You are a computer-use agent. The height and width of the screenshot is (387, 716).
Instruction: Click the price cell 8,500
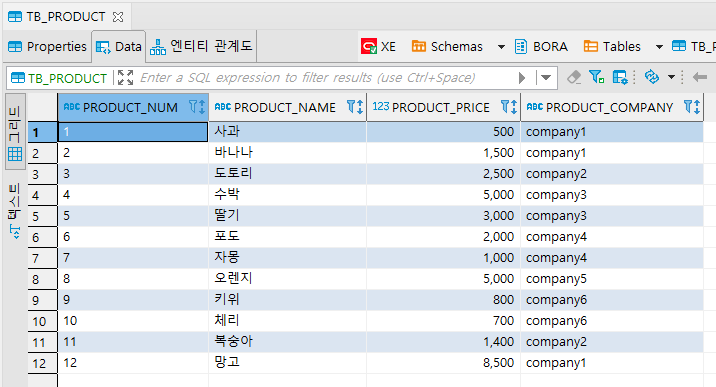[443, 363]
